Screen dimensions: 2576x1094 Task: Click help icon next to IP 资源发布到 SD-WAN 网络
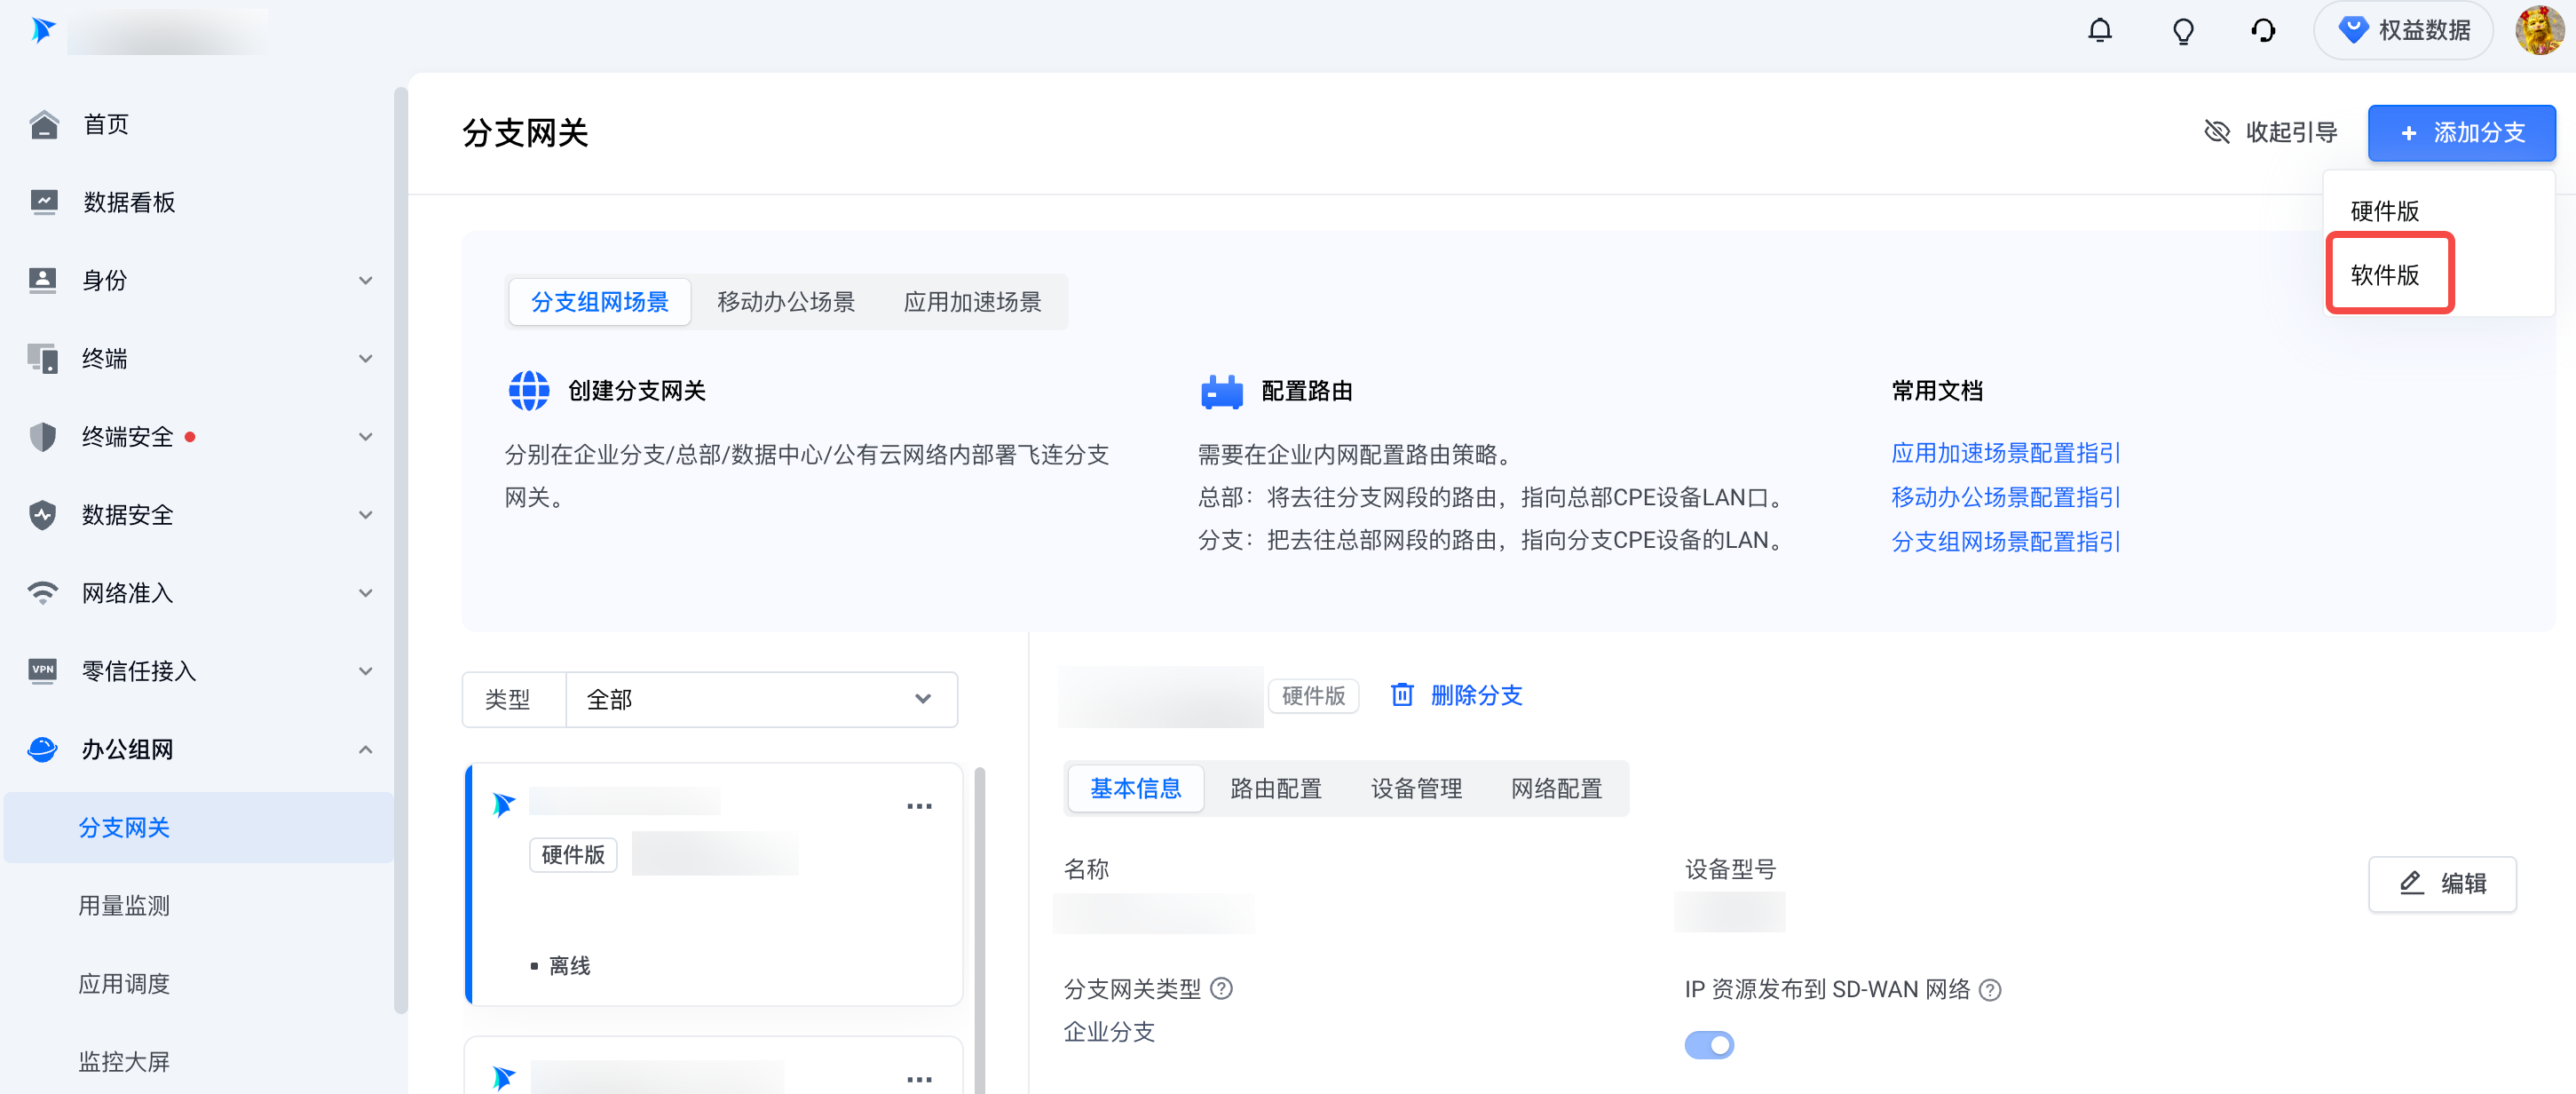coord(1990,990)
